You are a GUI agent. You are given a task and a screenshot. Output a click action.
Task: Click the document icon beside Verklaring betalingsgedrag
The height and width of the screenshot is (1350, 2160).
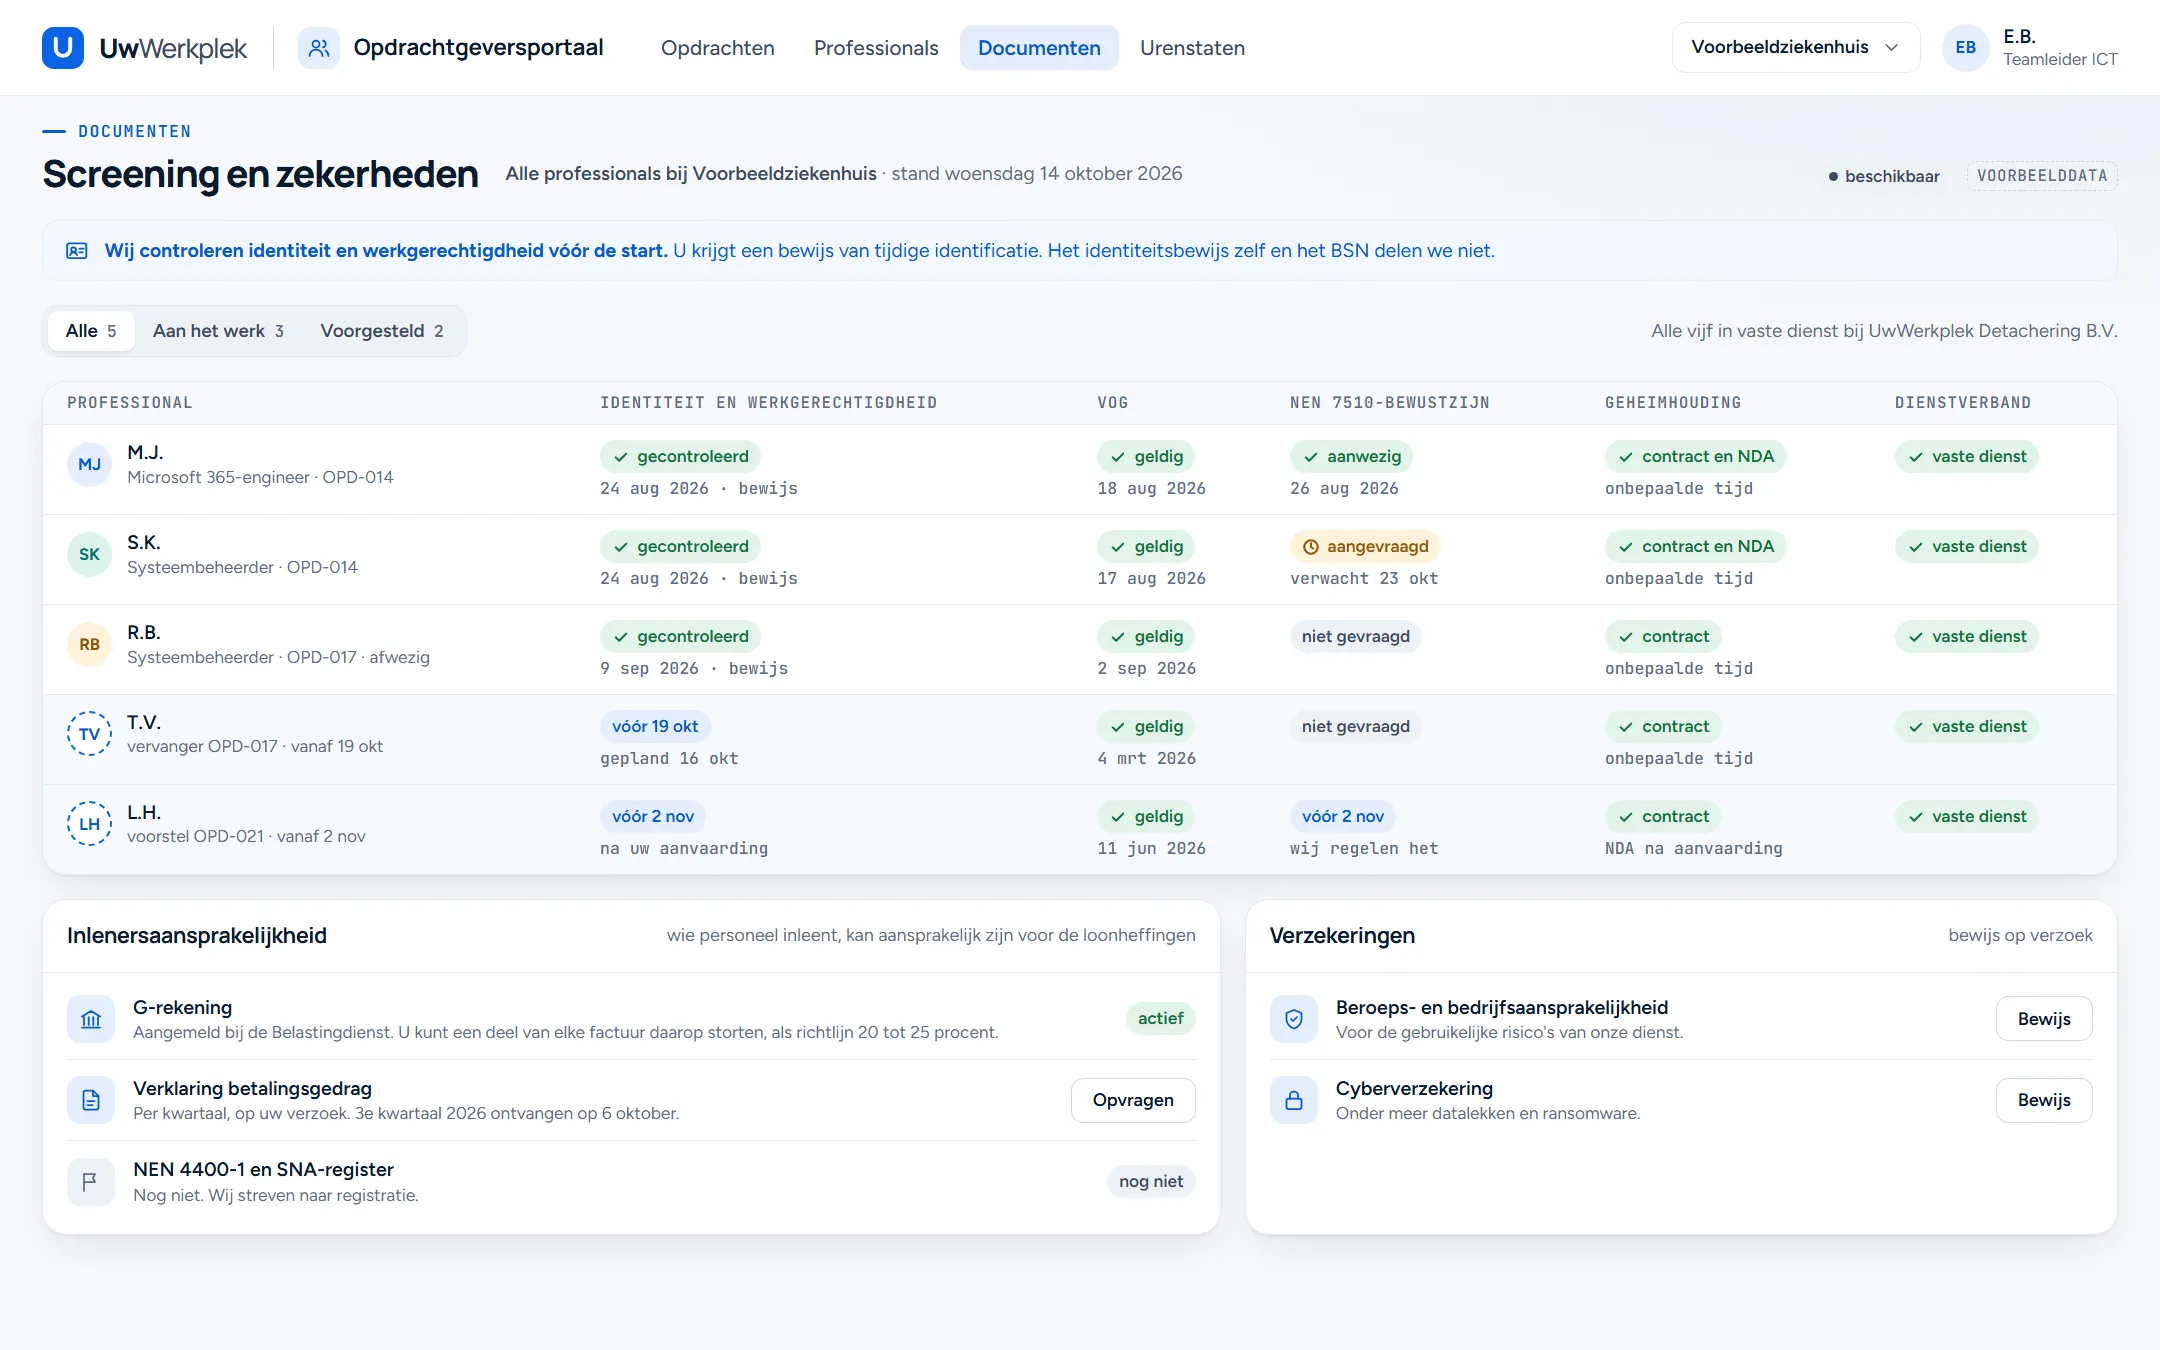click(x=91, y=1100)
